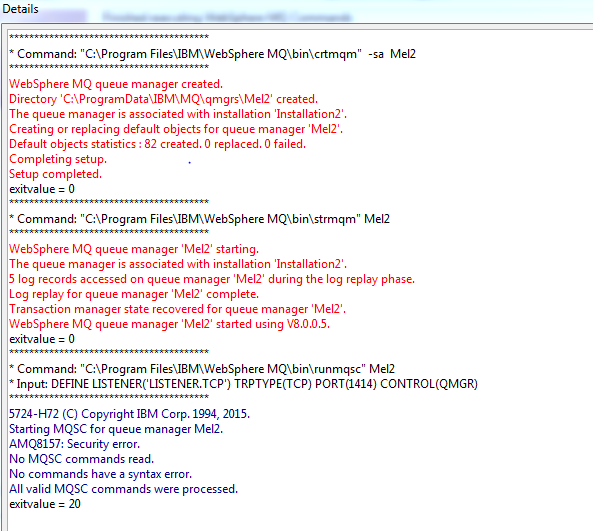Click the '5 log records accessed' line

tap(212, 279)
